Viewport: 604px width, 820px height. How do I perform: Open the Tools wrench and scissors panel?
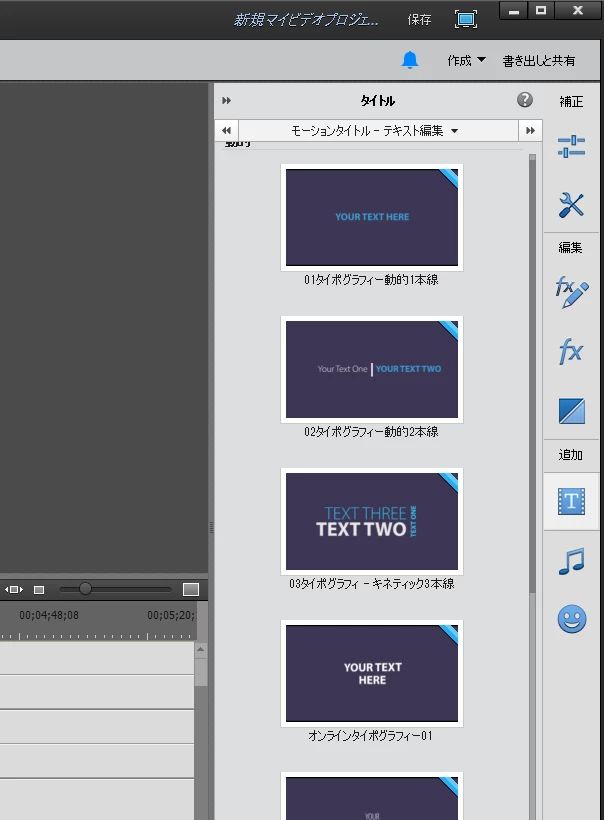(x=571, y=204)
